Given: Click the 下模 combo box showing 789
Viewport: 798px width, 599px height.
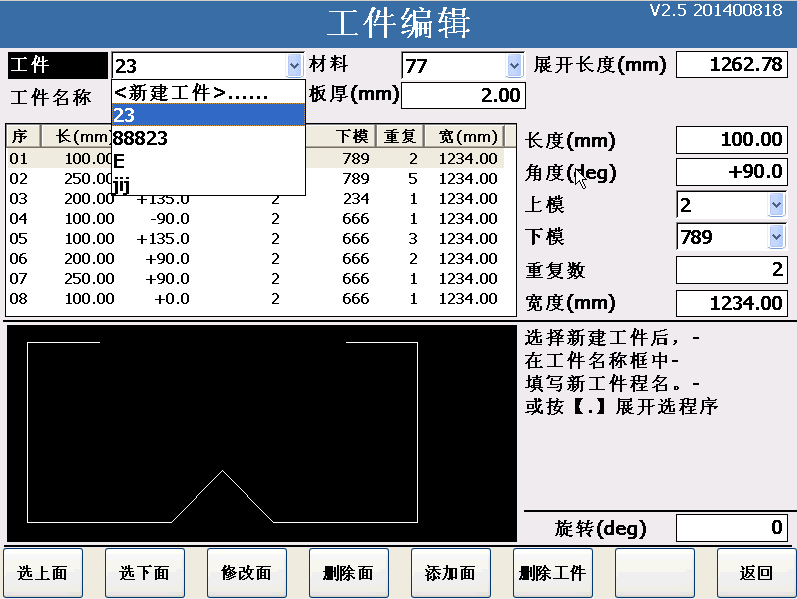Looking at the screenshot, I should [731, 237].
